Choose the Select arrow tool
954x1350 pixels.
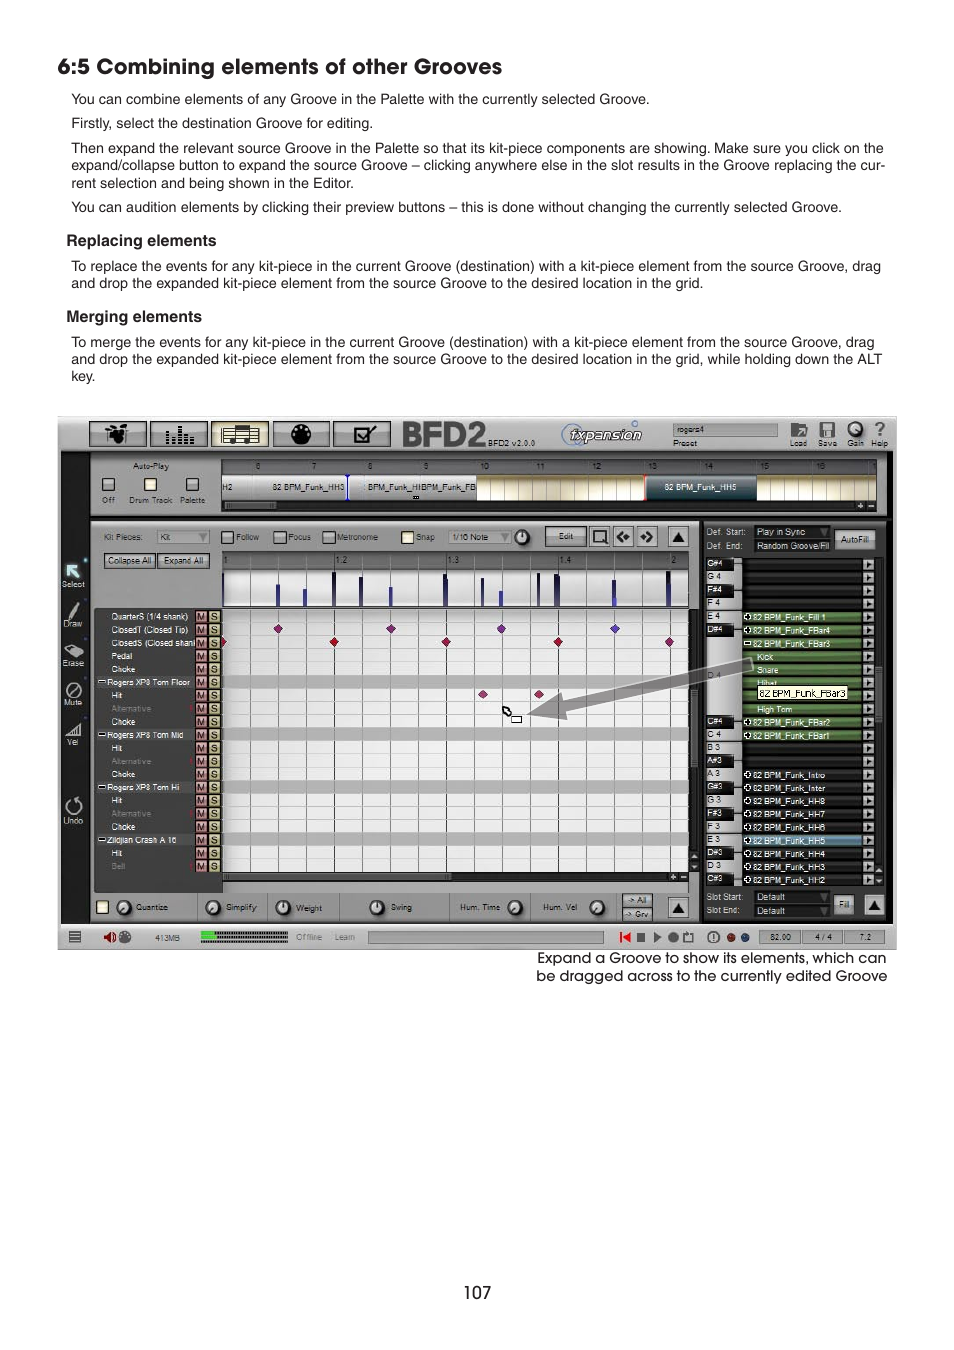(x=73, y=571)
